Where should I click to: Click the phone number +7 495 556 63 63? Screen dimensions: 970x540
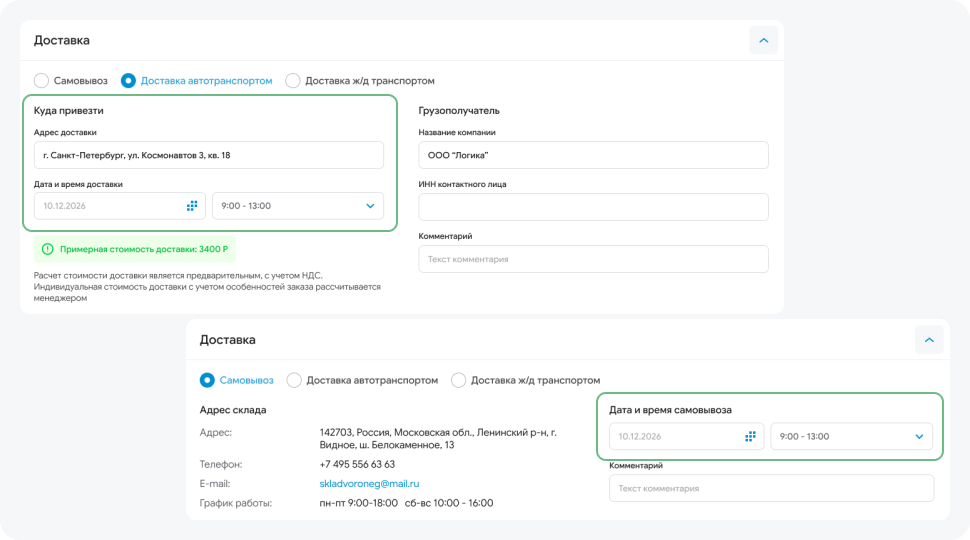tap(357, 465)
